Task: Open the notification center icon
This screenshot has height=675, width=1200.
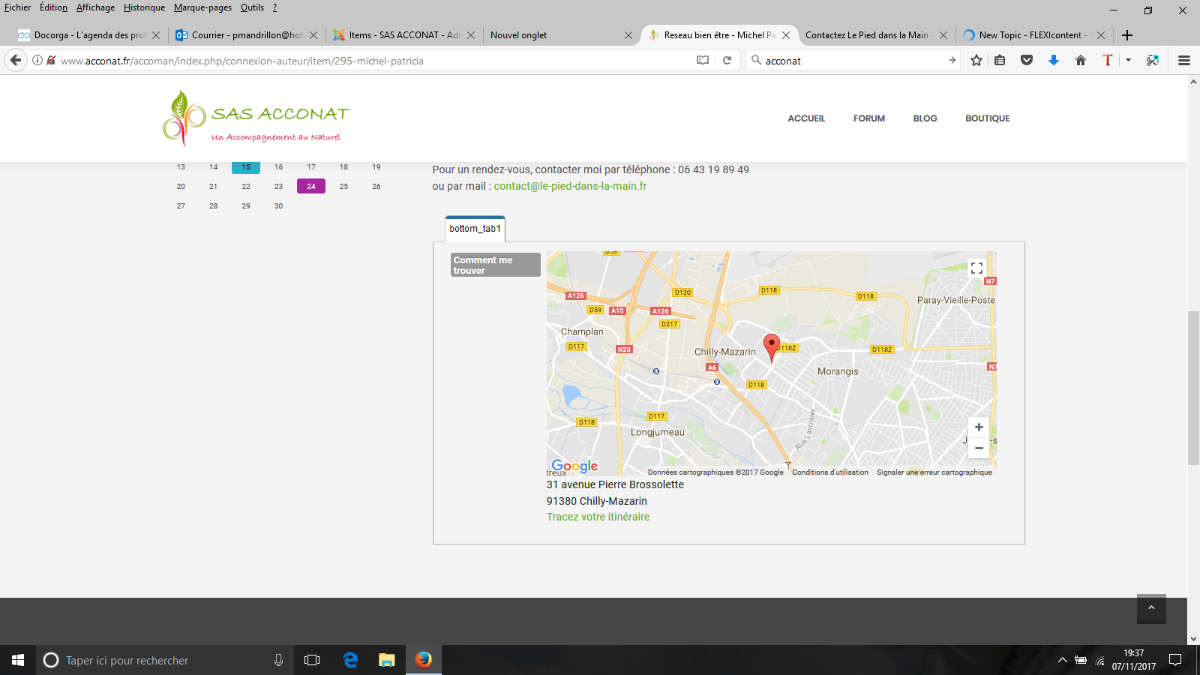Action: click(1175, 660)
